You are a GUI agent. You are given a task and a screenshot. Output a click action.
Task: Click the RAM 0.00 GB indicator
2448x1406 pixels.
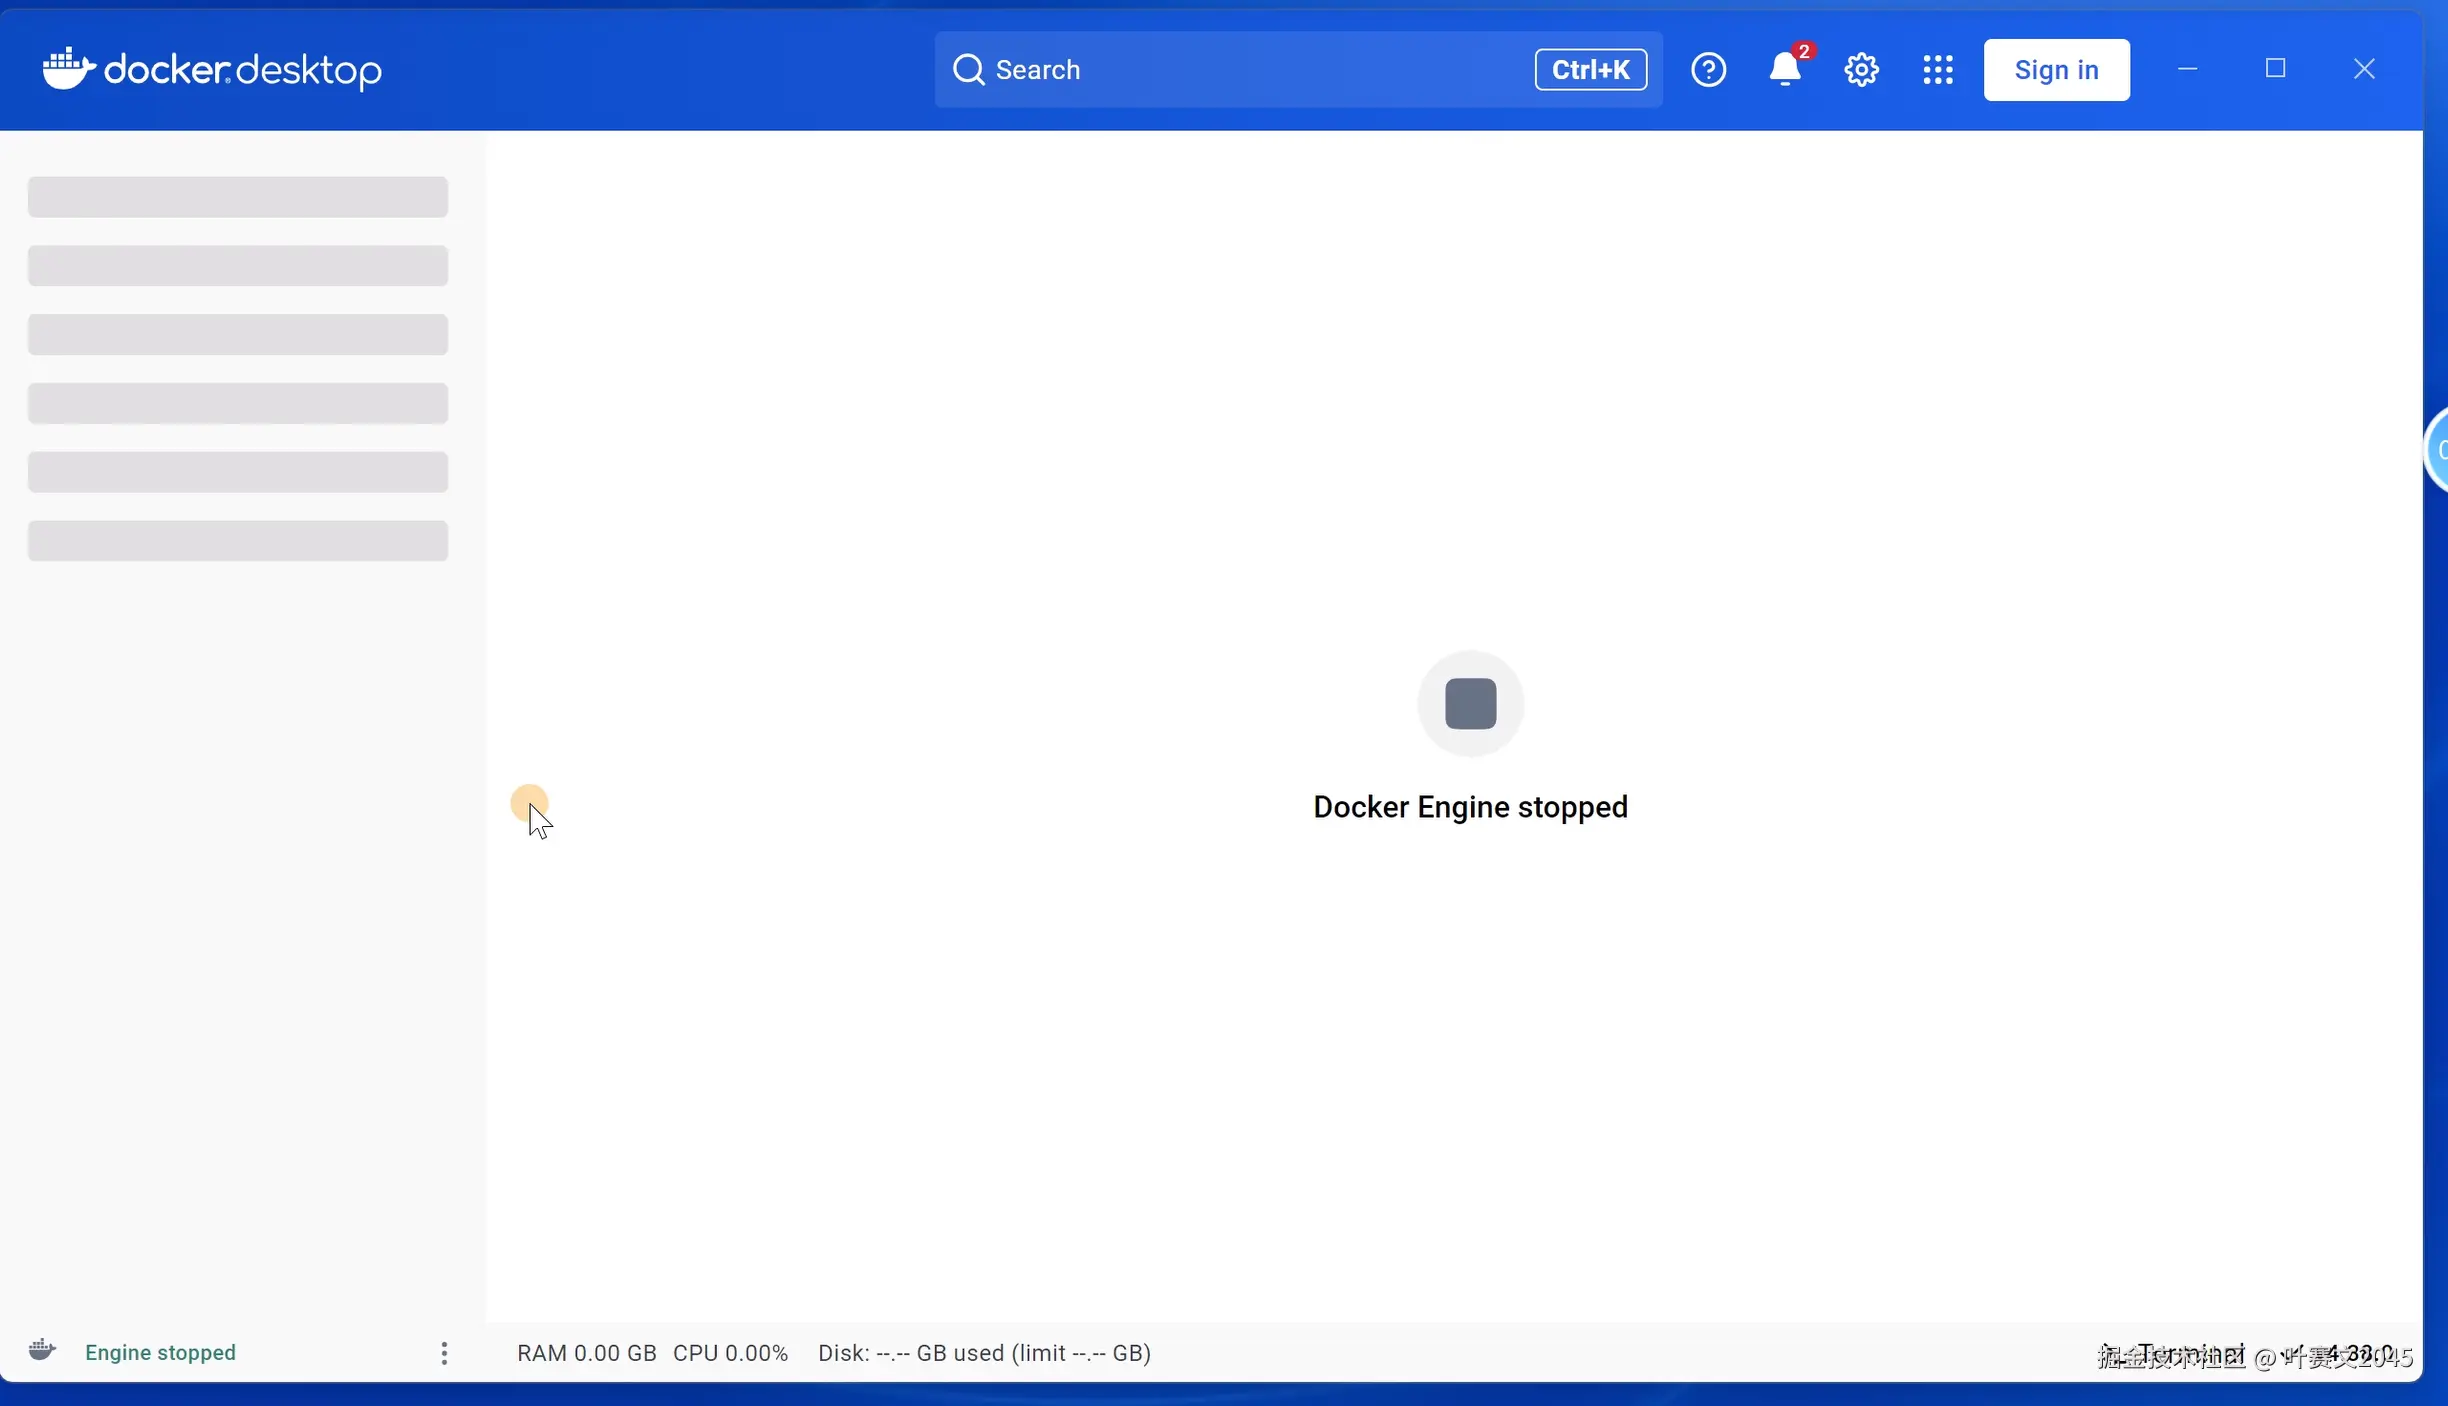pos(586,1353)
